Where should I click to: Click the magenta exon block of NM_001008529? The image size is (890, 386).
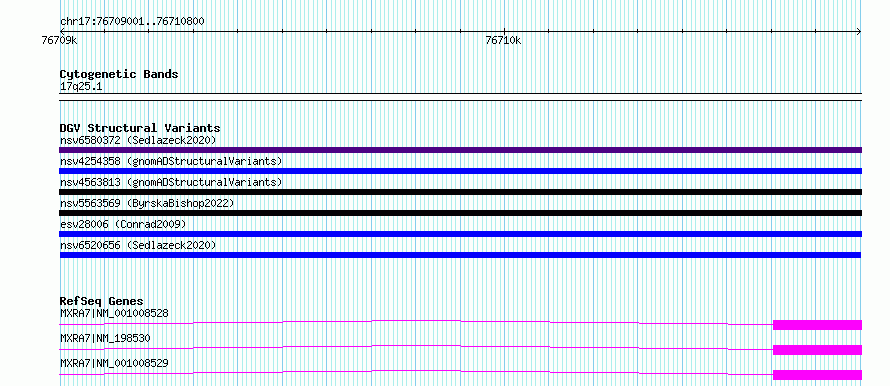point(817,375)
